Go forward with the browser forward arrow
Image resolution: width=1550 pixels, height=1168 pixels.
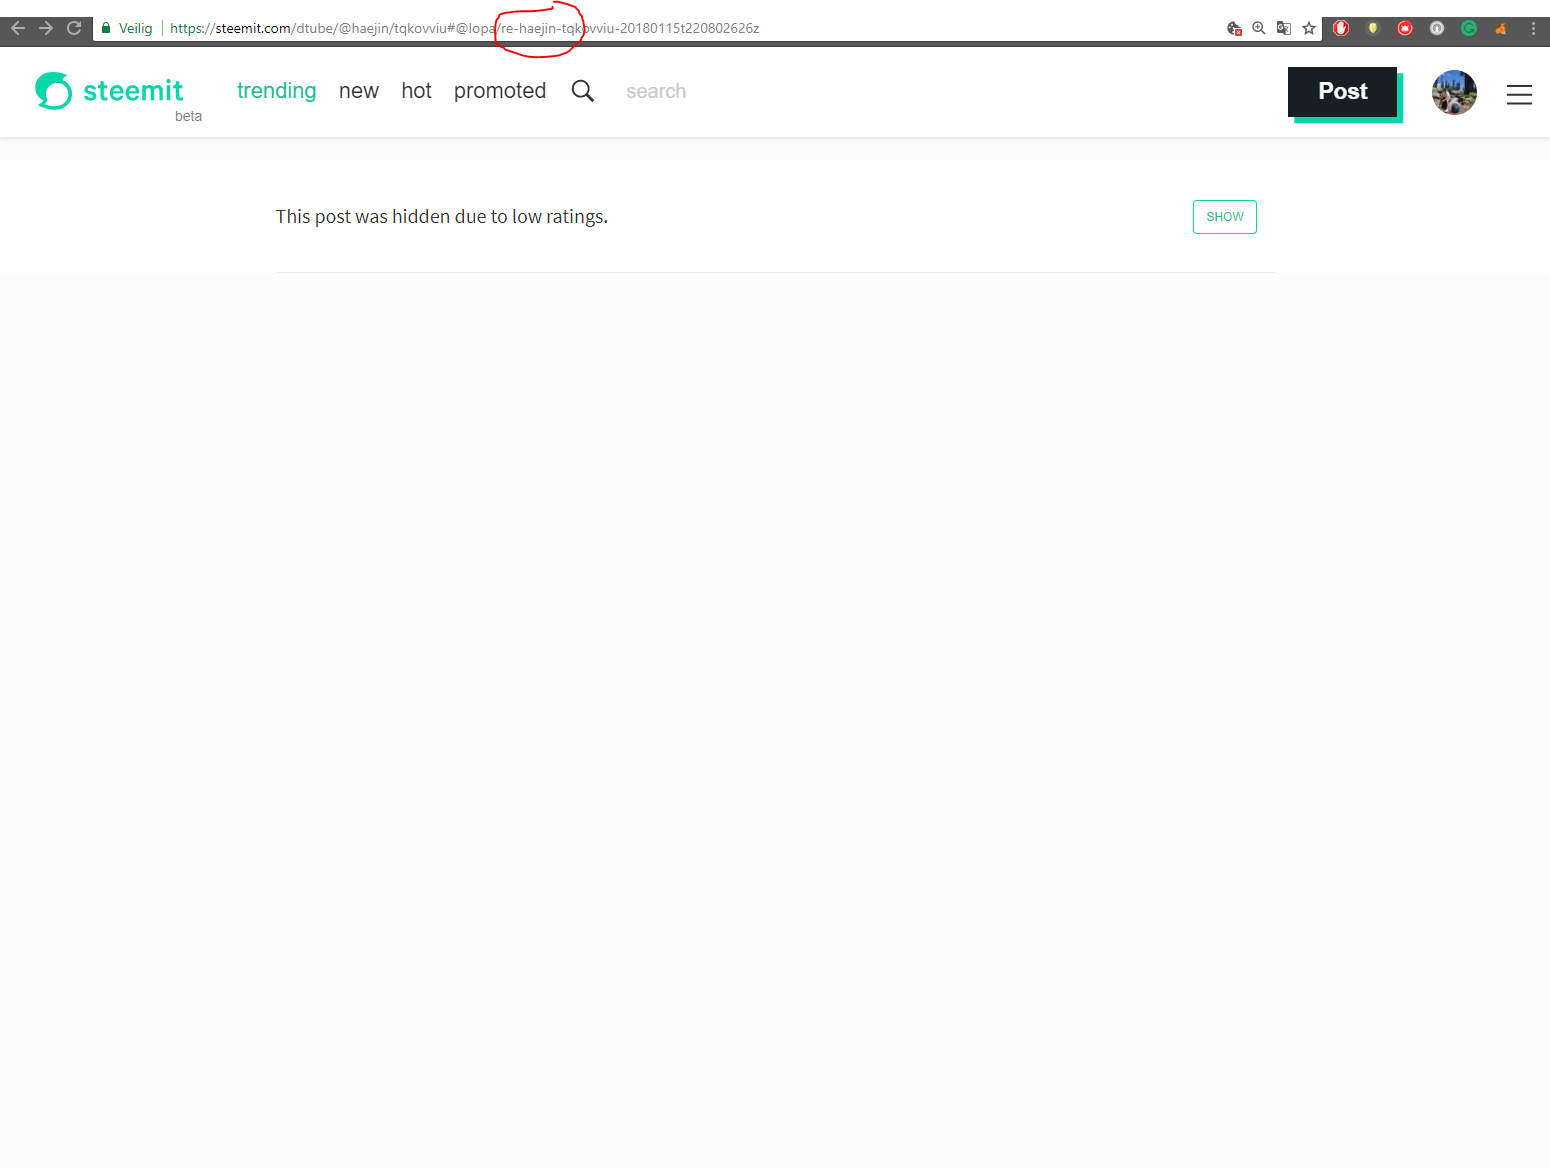[46, 28]
